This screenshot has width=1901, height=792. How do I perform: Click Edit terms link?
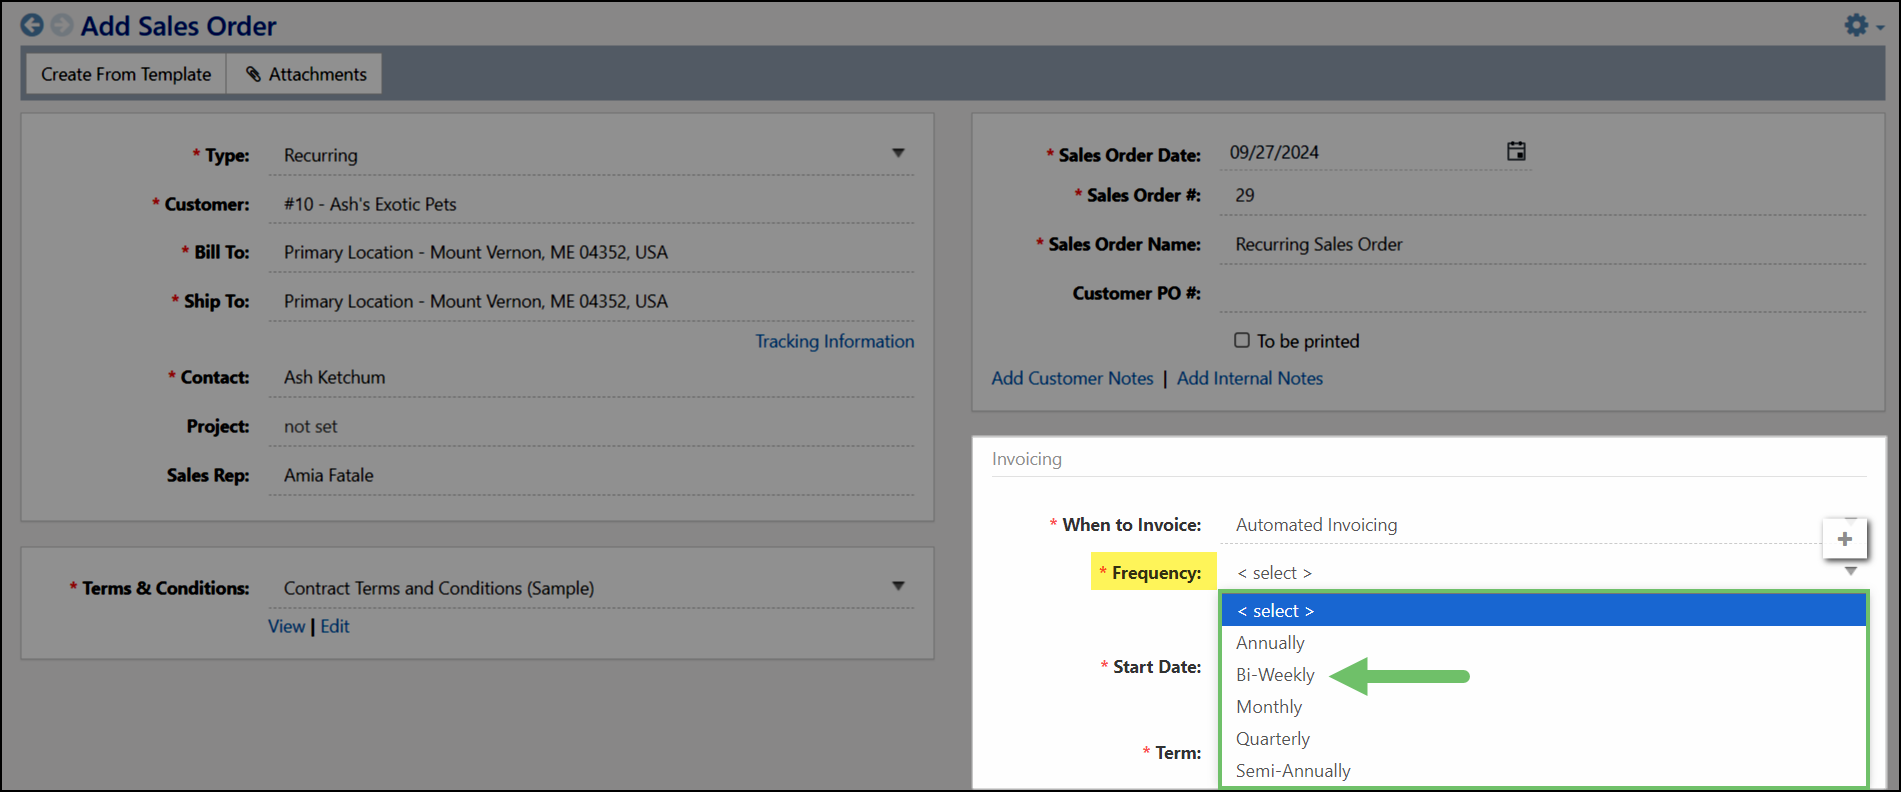pyautogui.click(x=335, y=626)
